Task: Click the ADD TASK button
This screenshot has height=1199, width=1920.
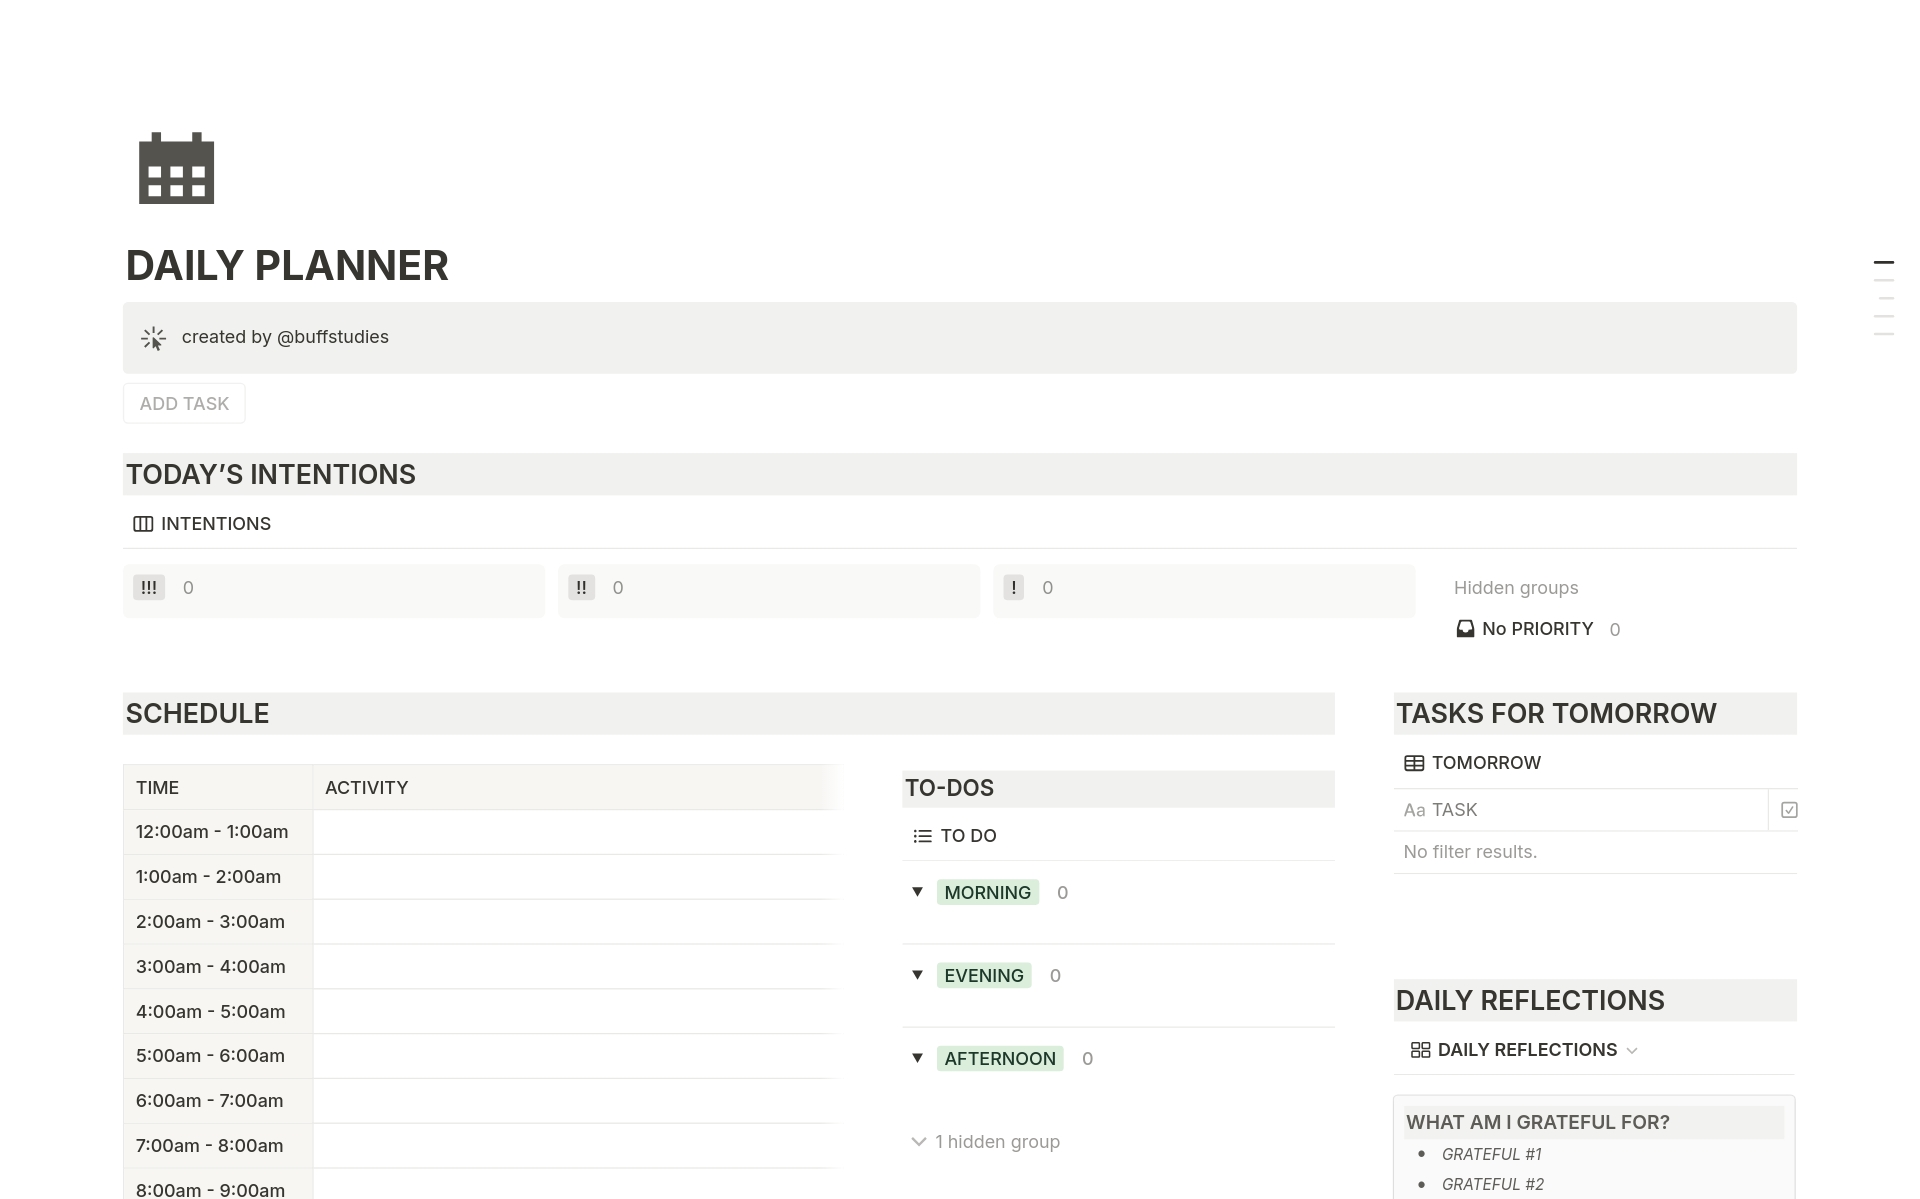Action: [x=184, y=402]
